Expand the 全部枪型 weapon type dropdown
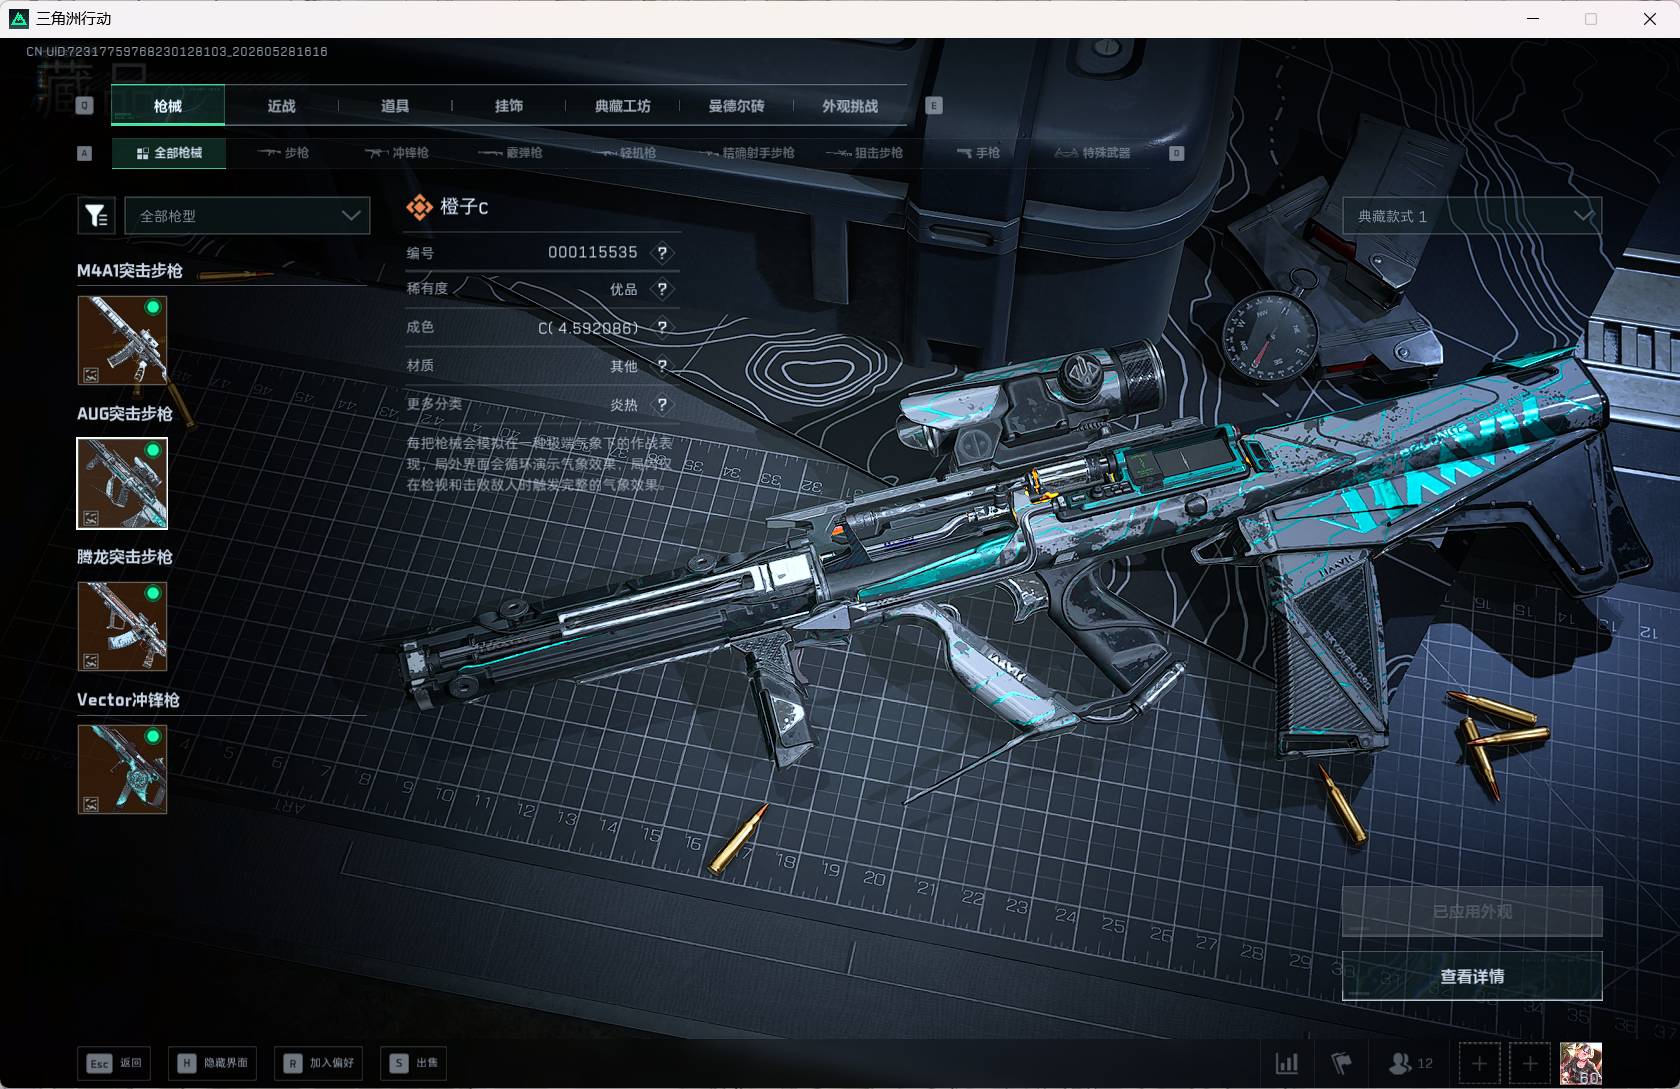This screenshot has width=1680, height=1089. [x=247, y=216]
